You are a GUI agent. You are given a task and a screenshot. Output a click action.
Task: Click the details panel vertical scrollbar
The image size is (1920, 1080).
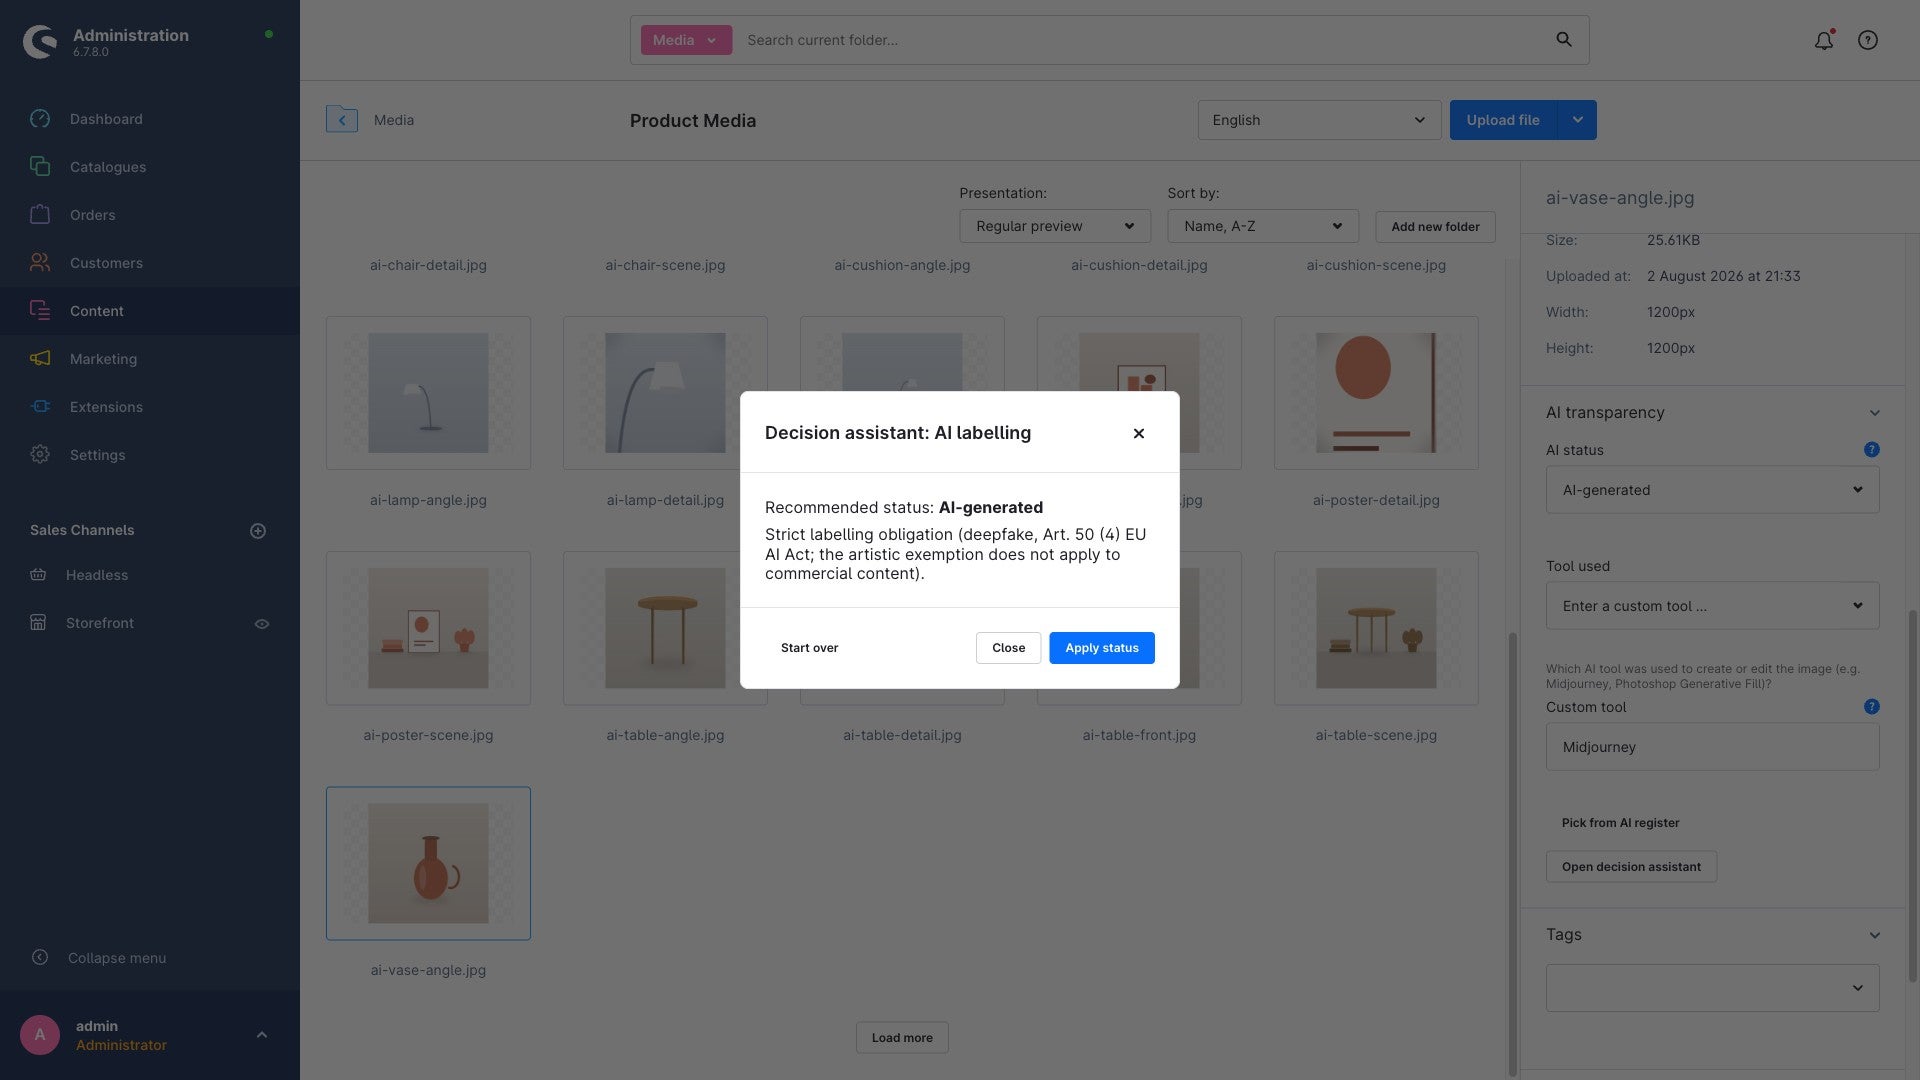tap(1913, 795)
